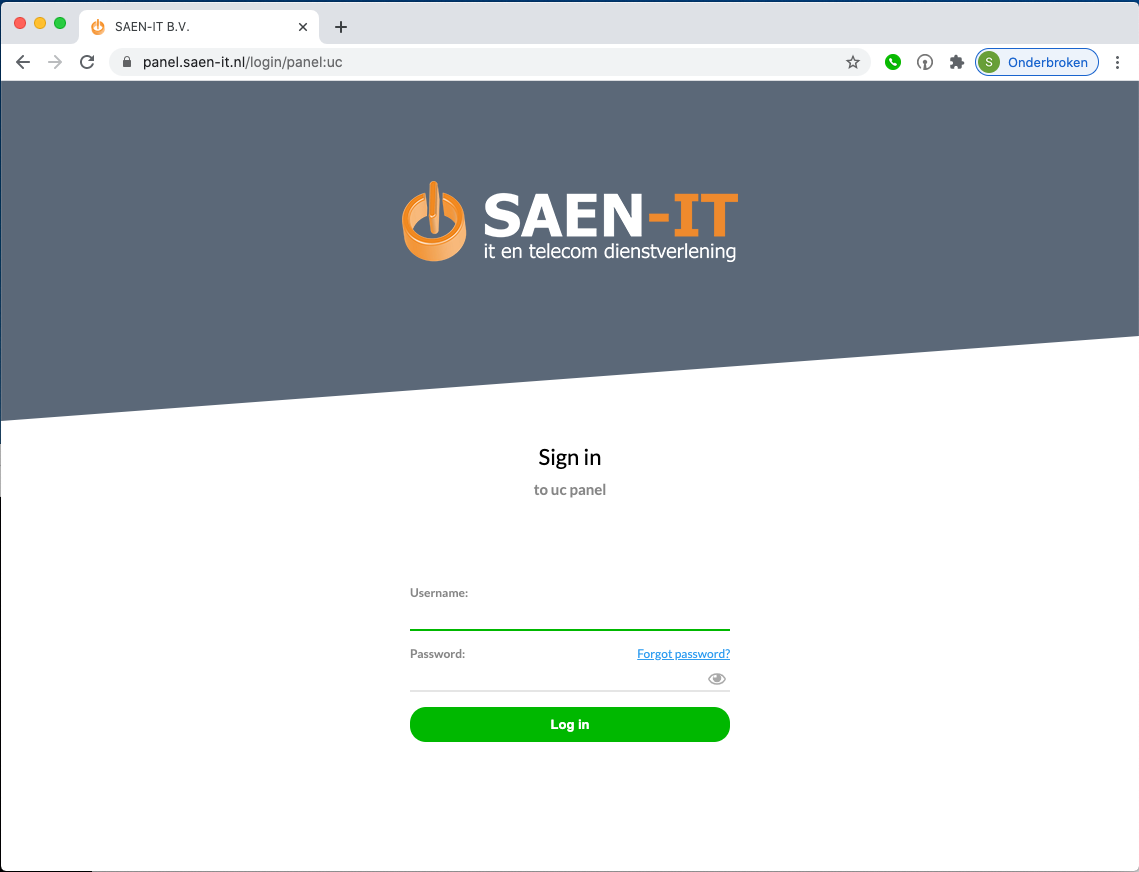Click the browser forward arrow
The width and height of the screenshot is (1139, 872).
pyautogui.click(x=54, y=62)
